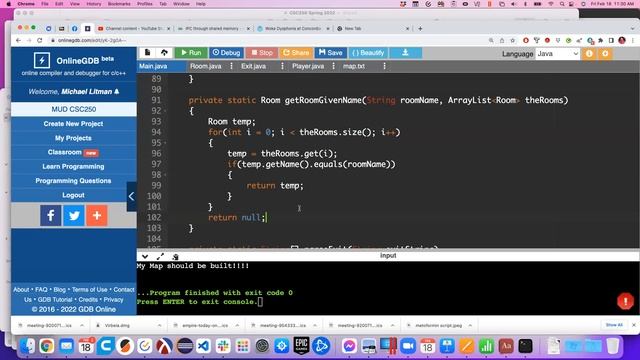Open Visual Studio Code from the Dock
This screenshot has height=360, width=640.
click(x=203, y=346)
